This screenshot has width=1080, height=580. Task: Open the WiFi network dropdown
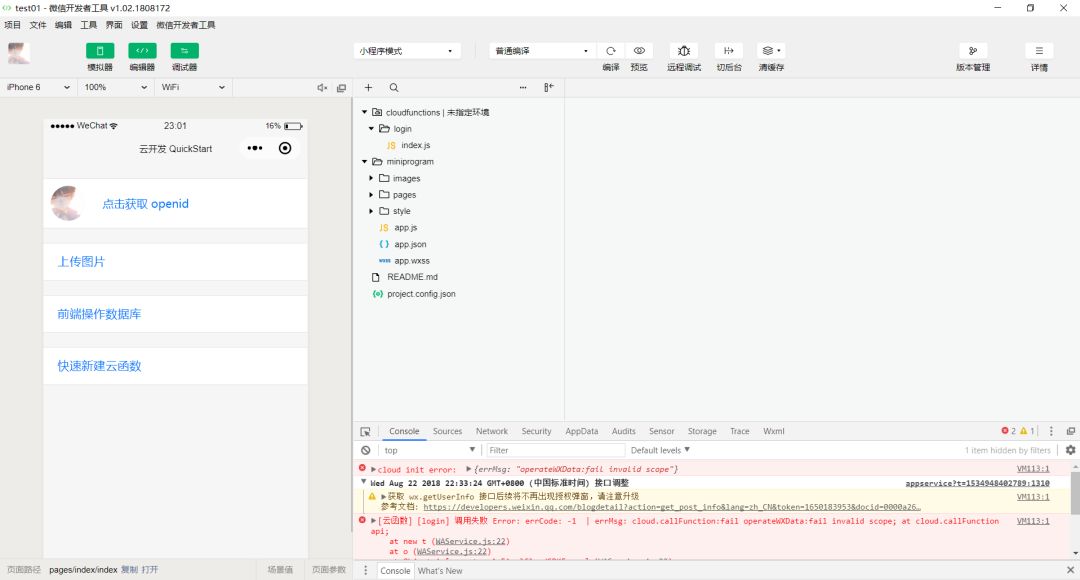tap(193, 87)
